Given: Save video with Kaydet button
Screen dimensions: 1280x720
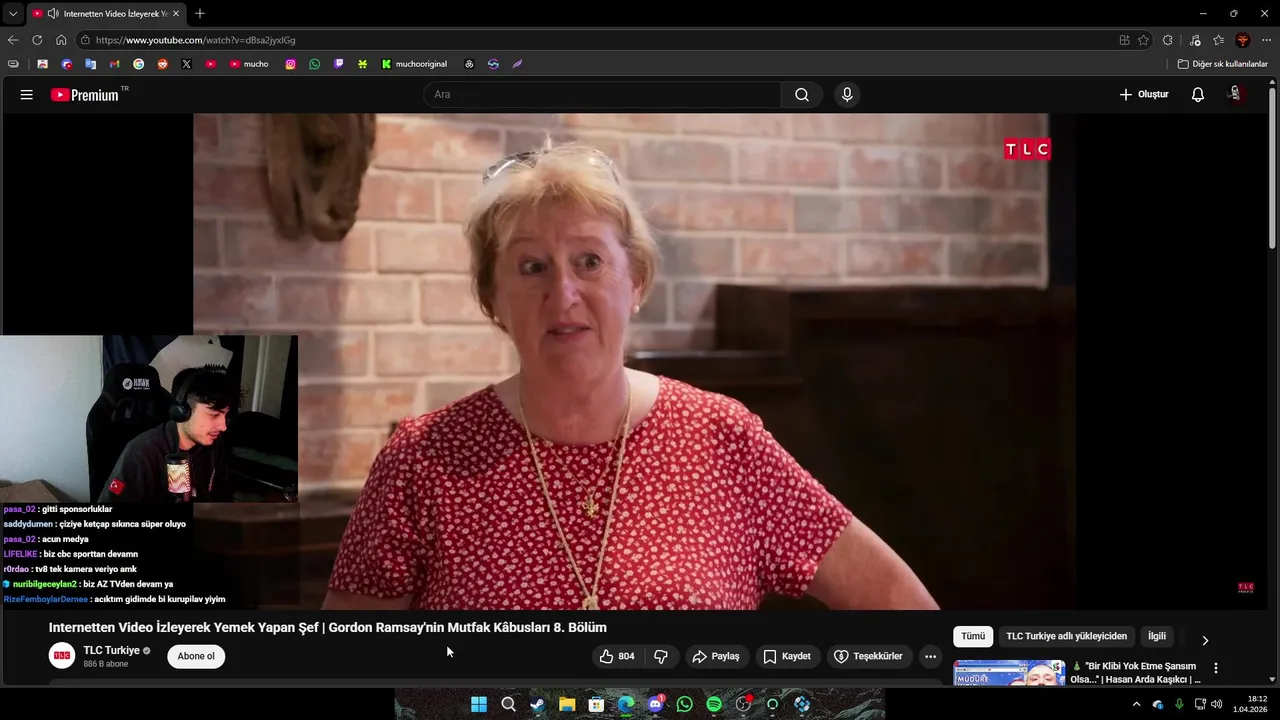Looking at the screenshot, I should click(786, 656).
